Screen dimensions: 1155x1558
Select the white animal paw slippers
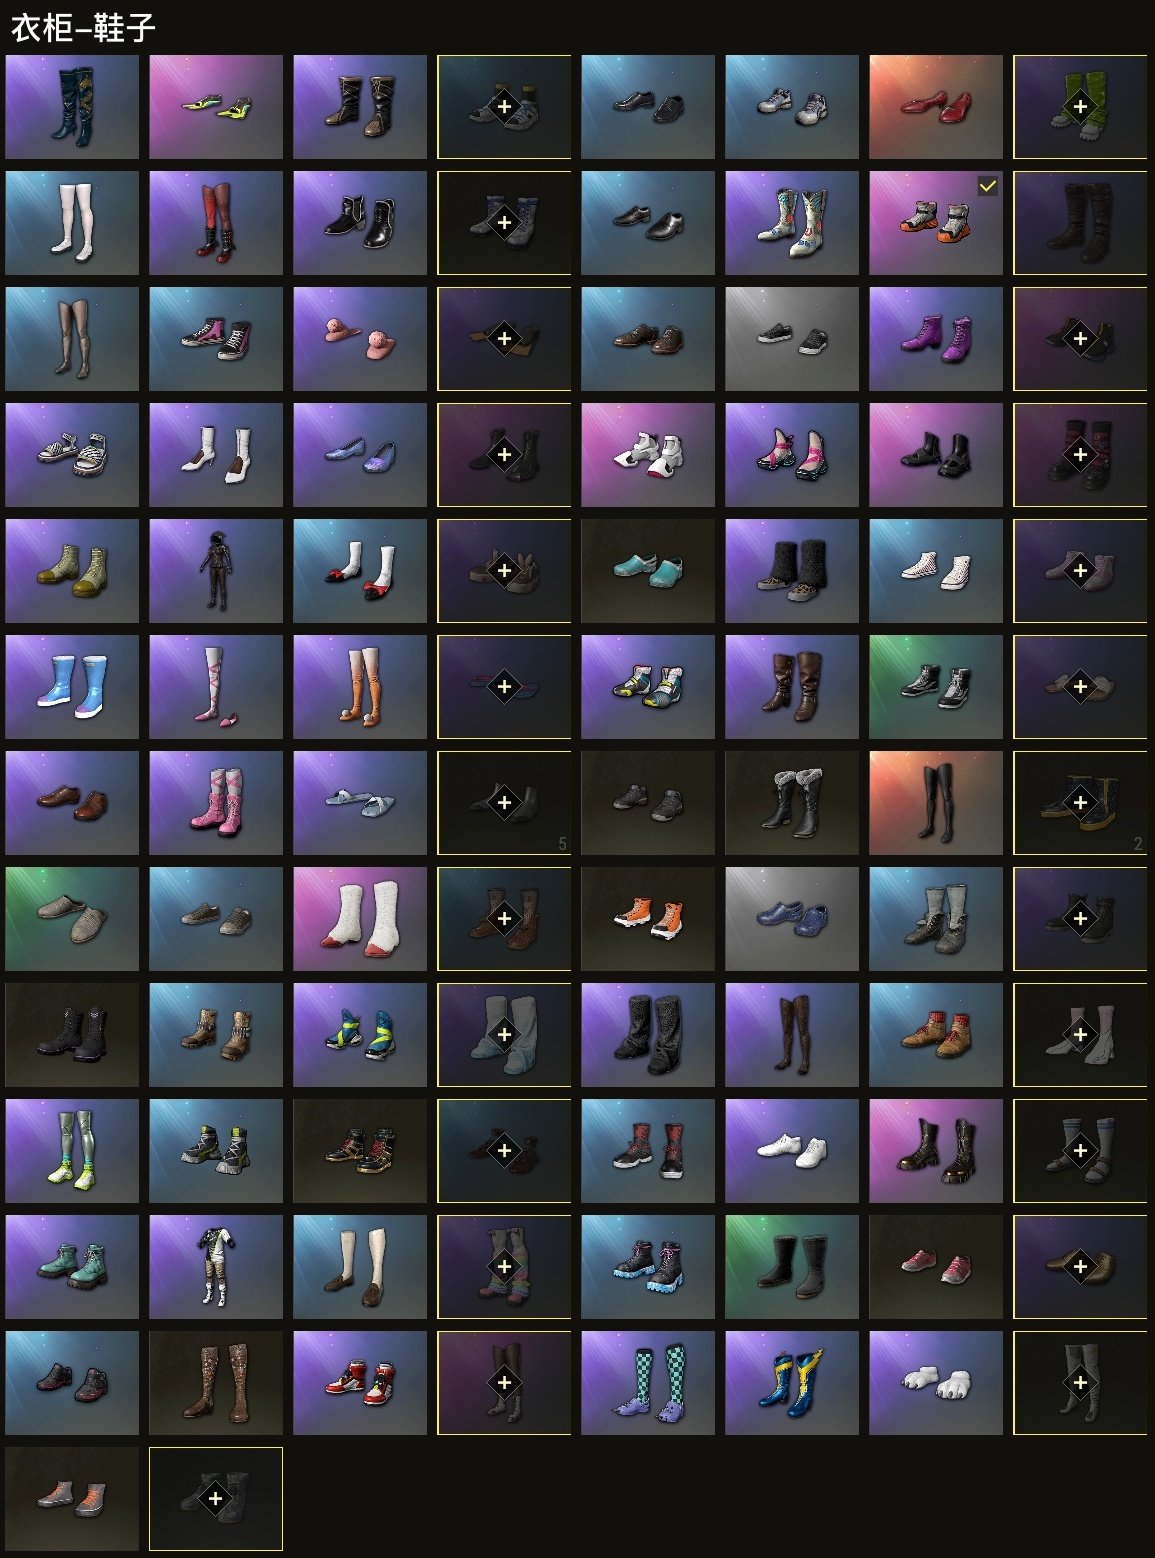tap(936, 1383)
